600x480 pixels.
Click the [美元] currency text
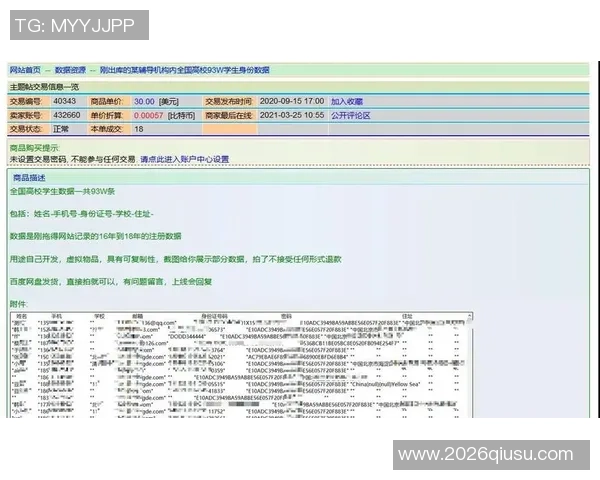(x=169, y=101)
